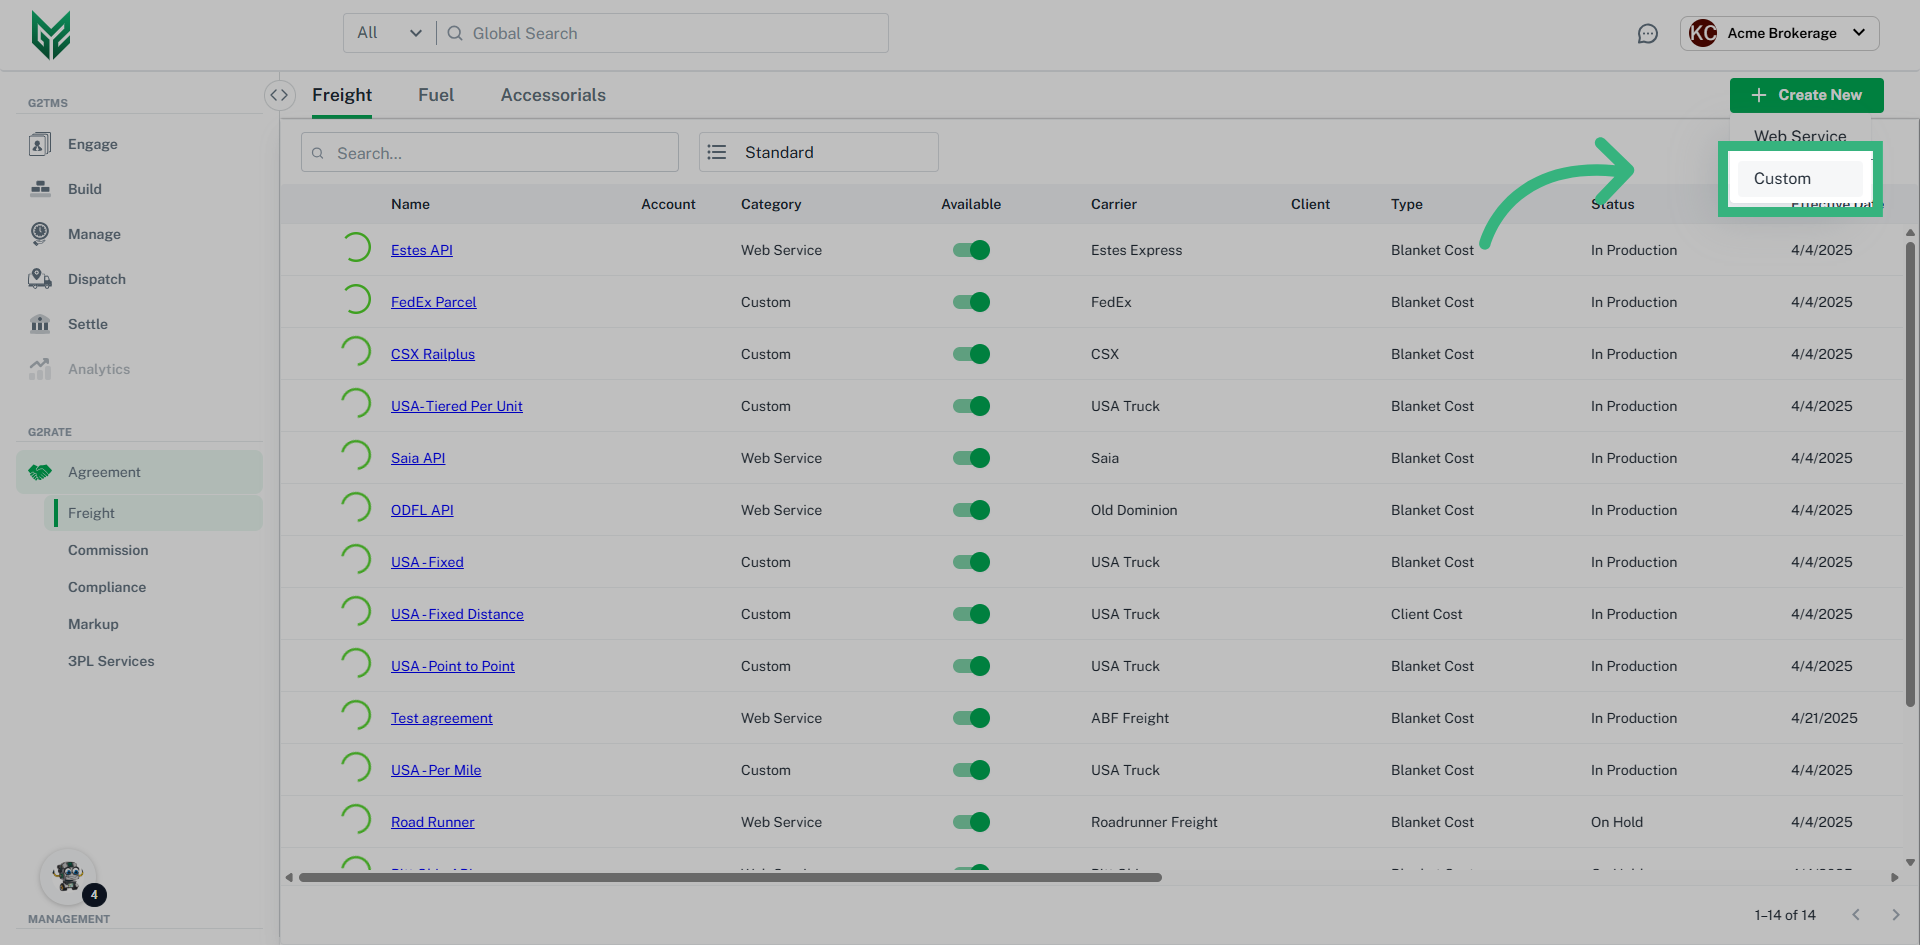Switch to the Fuel tab

pyautogui.click(x=436, y=94)
